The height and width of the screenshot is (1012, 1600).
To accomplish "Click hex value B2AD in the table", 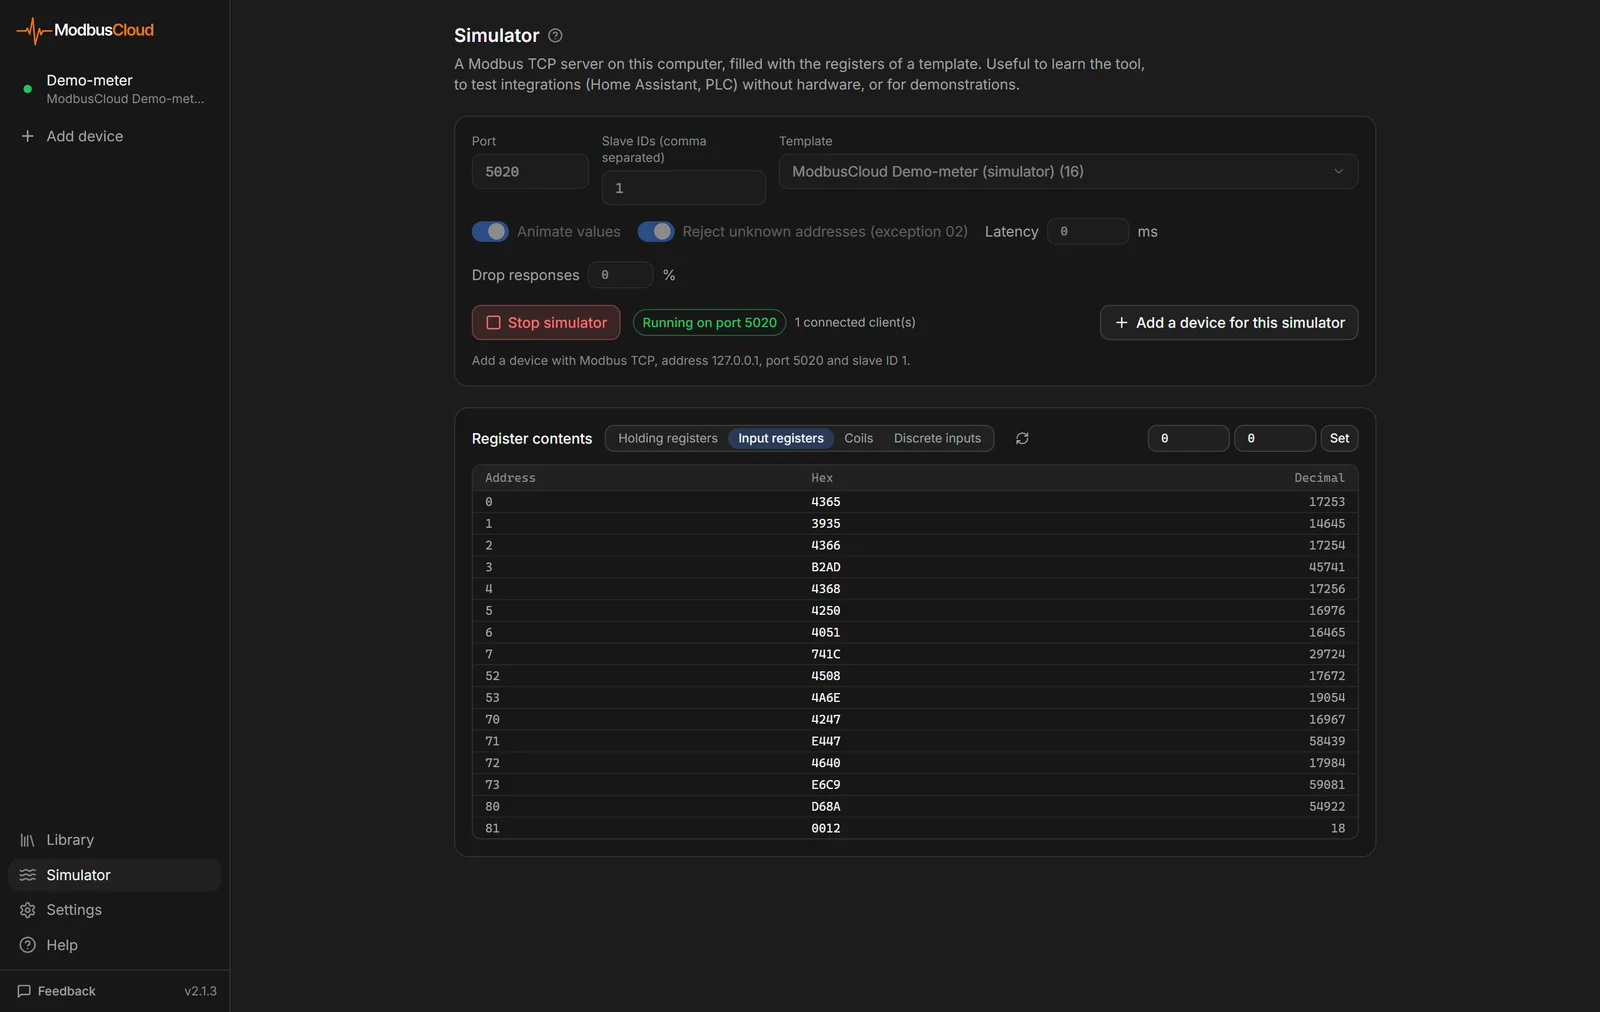I will tap(826, 567).
